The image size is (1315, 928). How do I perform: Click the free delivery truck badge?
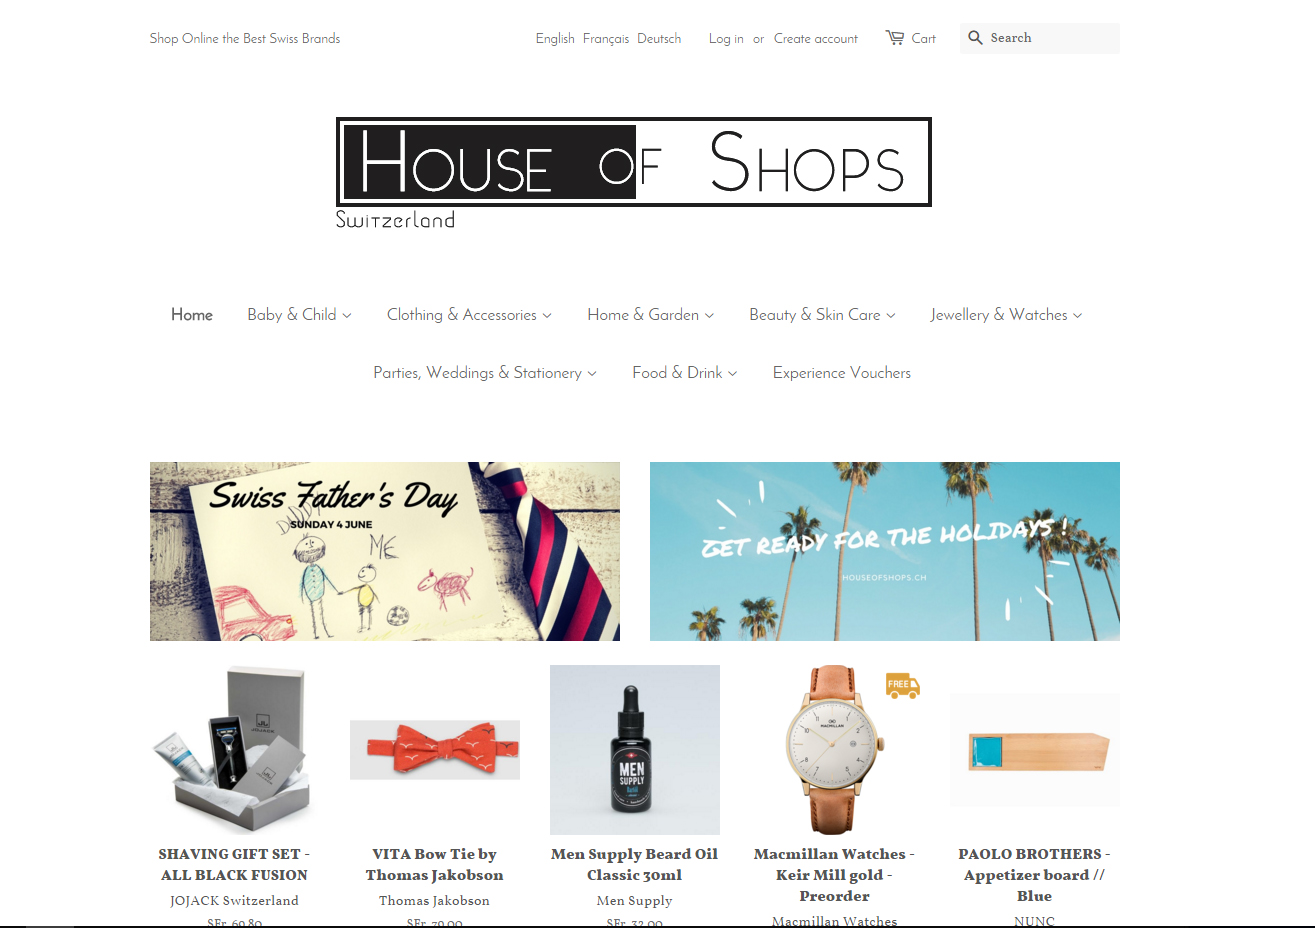click(903, 685)
